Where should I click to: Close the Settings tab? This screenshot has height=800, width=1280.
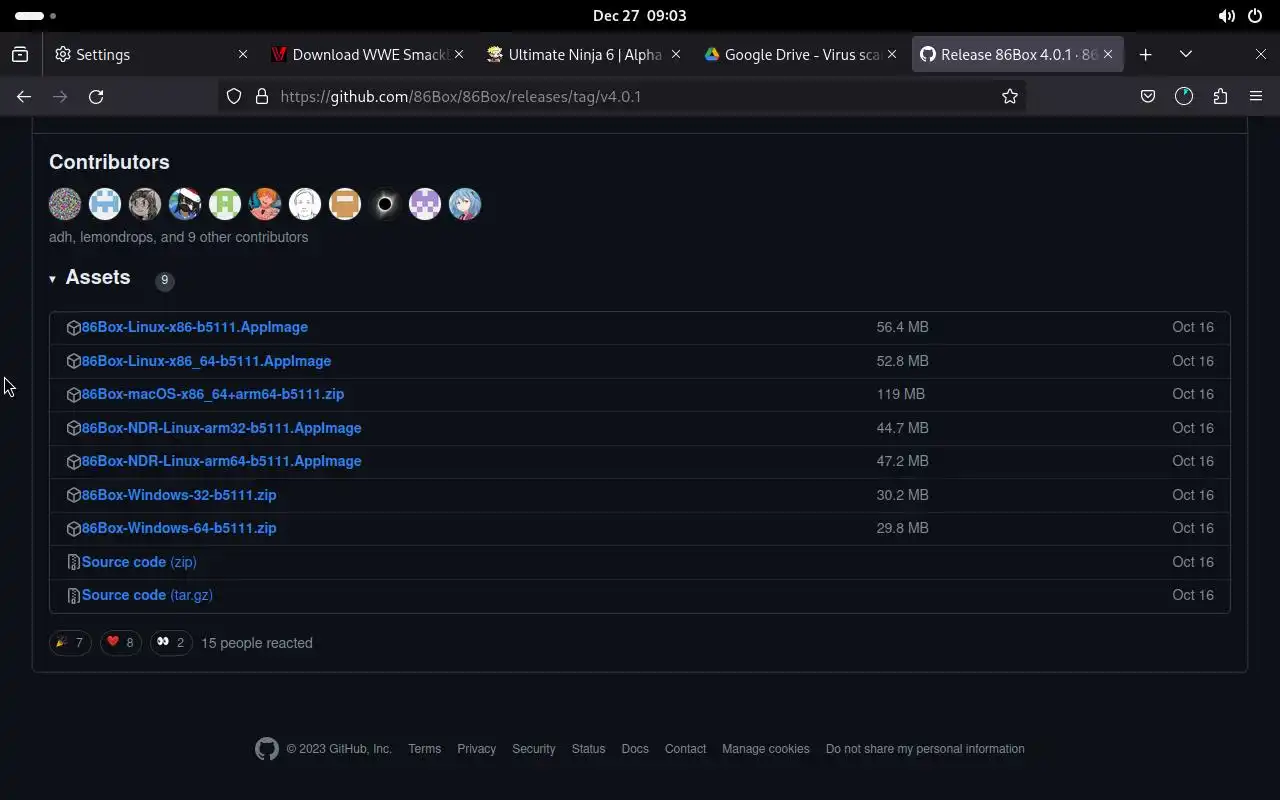(x=242, y=54)
